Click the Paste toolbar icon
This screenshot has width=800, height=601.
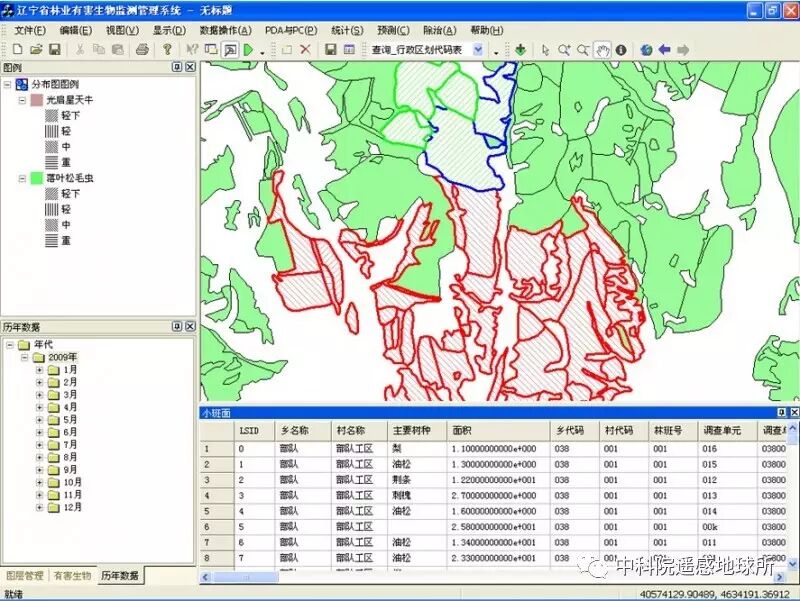118,49
